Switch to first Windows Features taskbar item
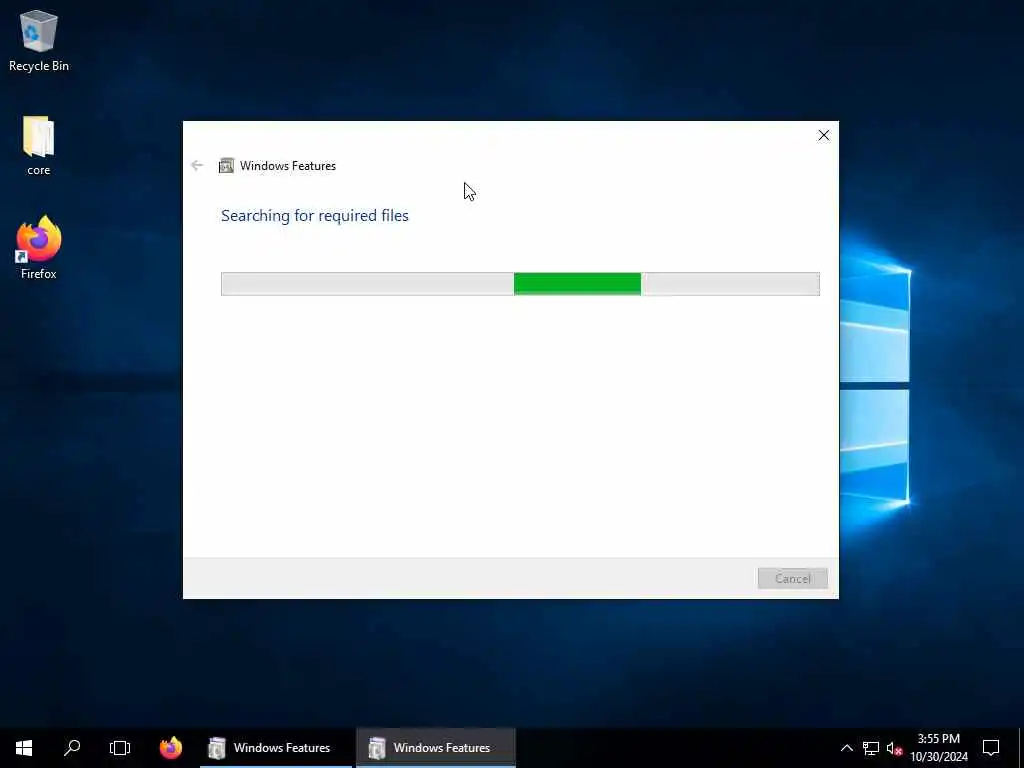Viewport: 1024px width, 768px height. [275, 748]
